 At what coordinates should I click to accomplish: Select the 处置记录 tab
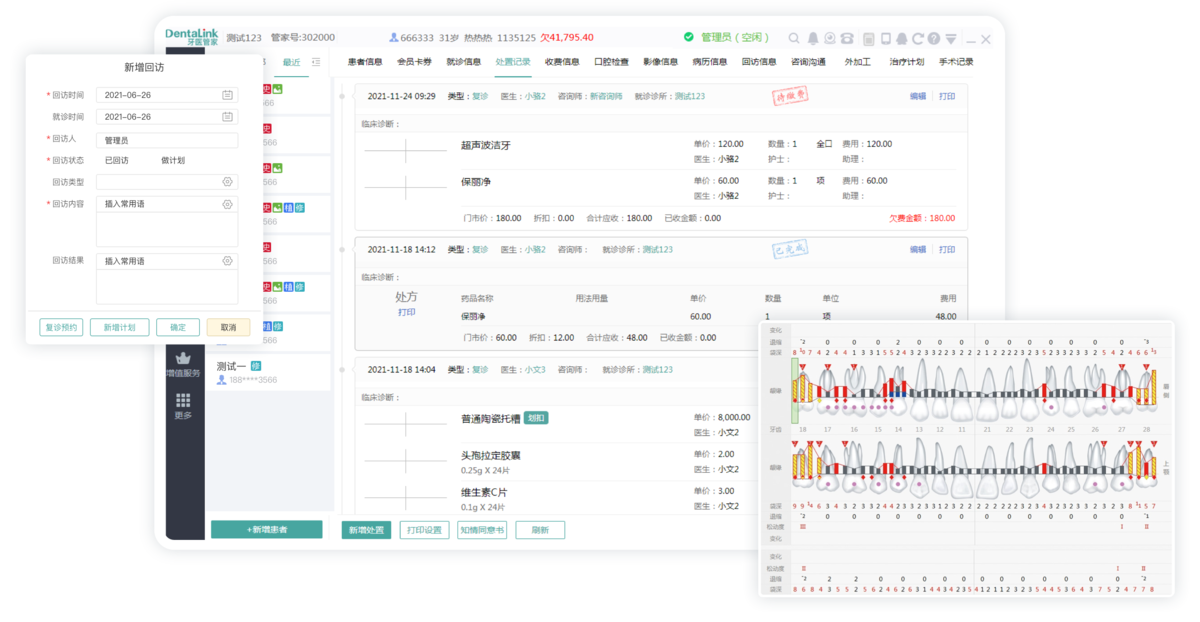(513, 62)
